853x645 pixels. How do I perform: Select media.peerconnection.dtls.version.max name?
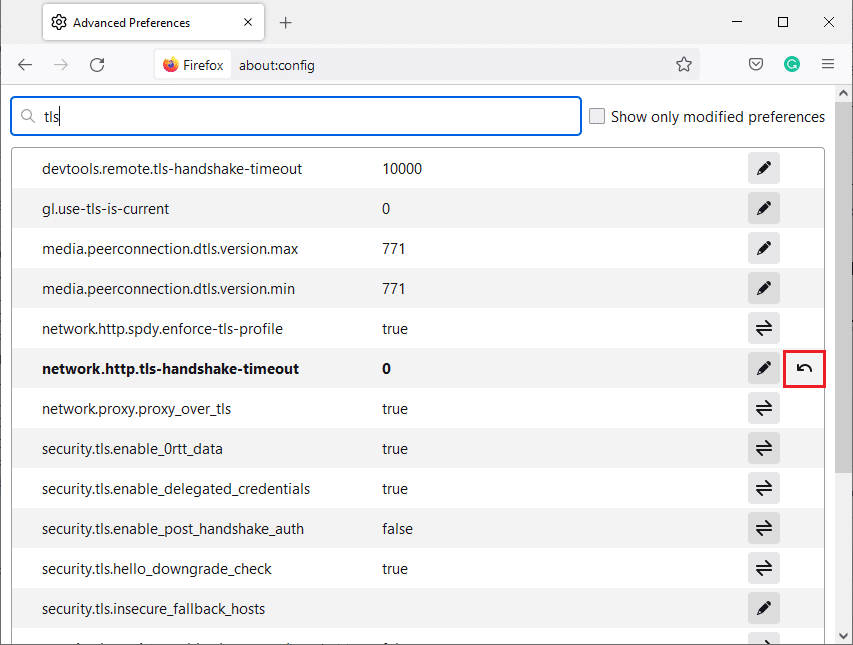[x=170, y=249]
